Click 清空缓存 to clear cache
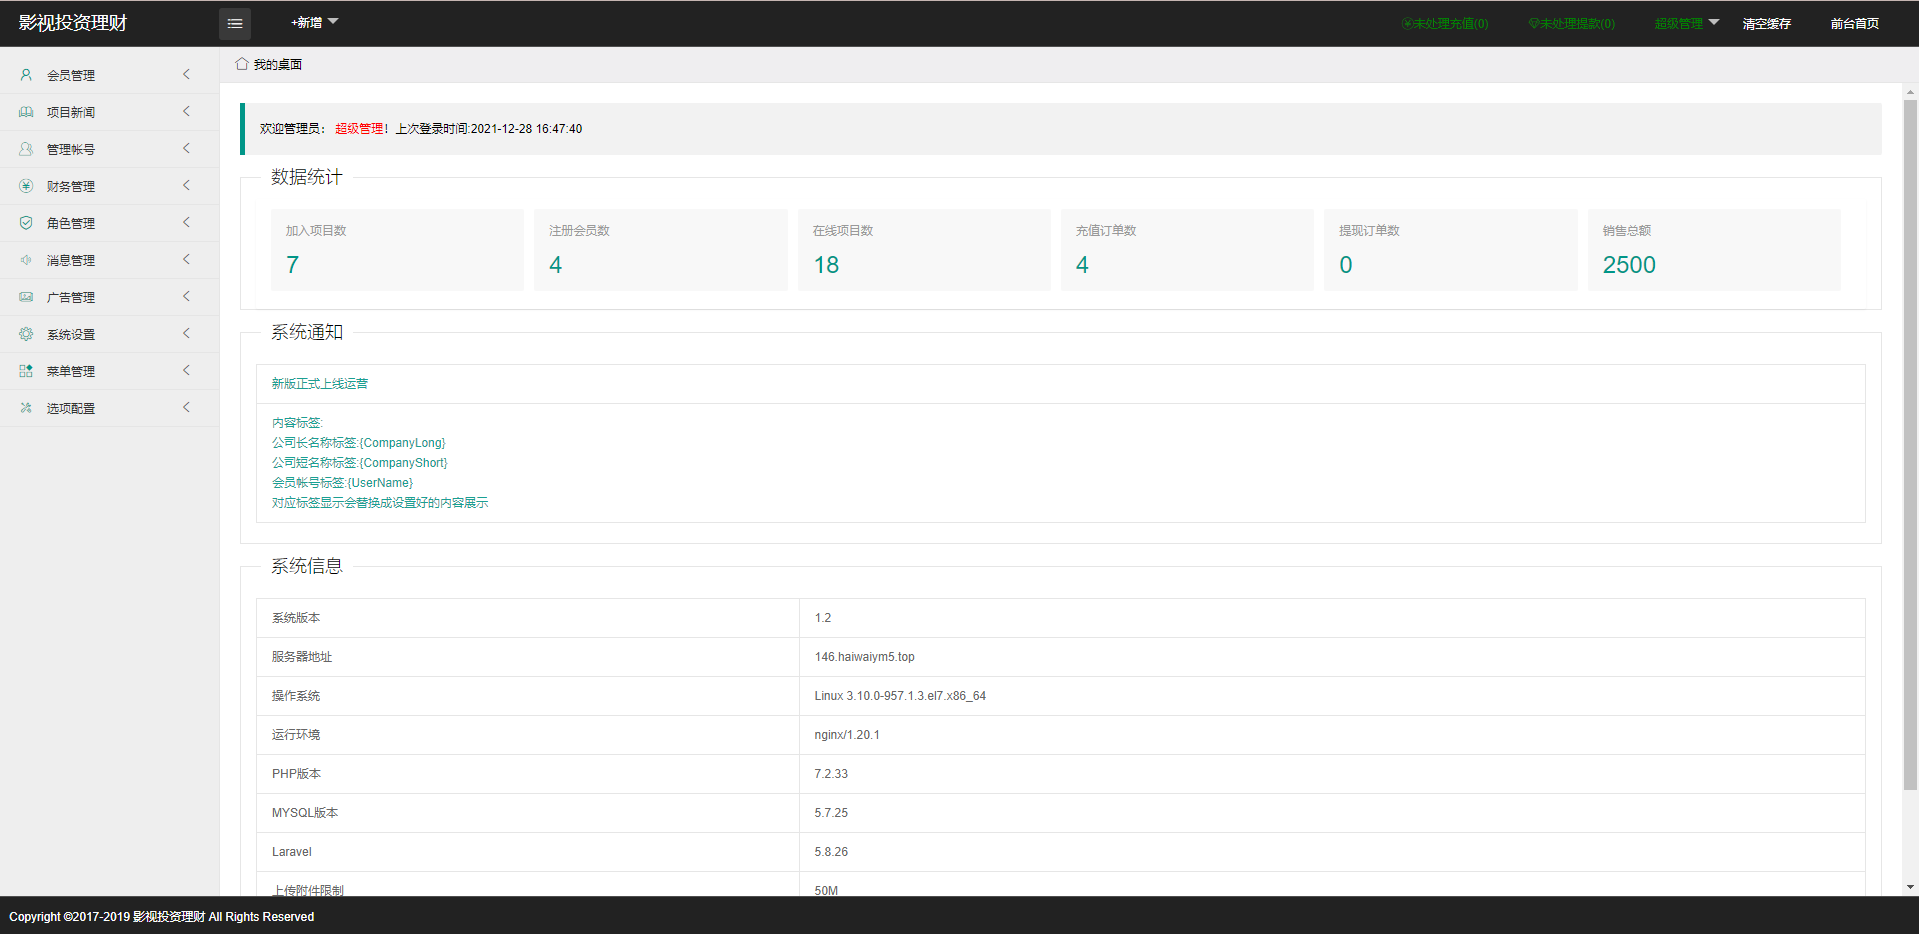1919x934 pixels. [1766, 24]
